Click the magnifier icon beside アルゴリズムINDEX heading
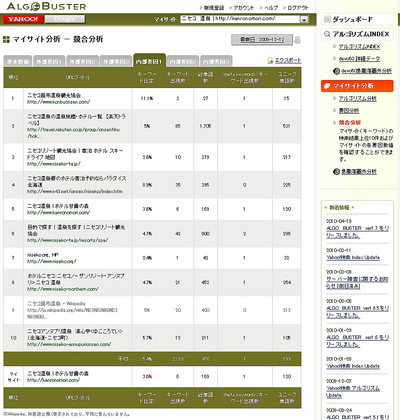Image resolution: width=400 pixels, height=420 pixels. 327,34
